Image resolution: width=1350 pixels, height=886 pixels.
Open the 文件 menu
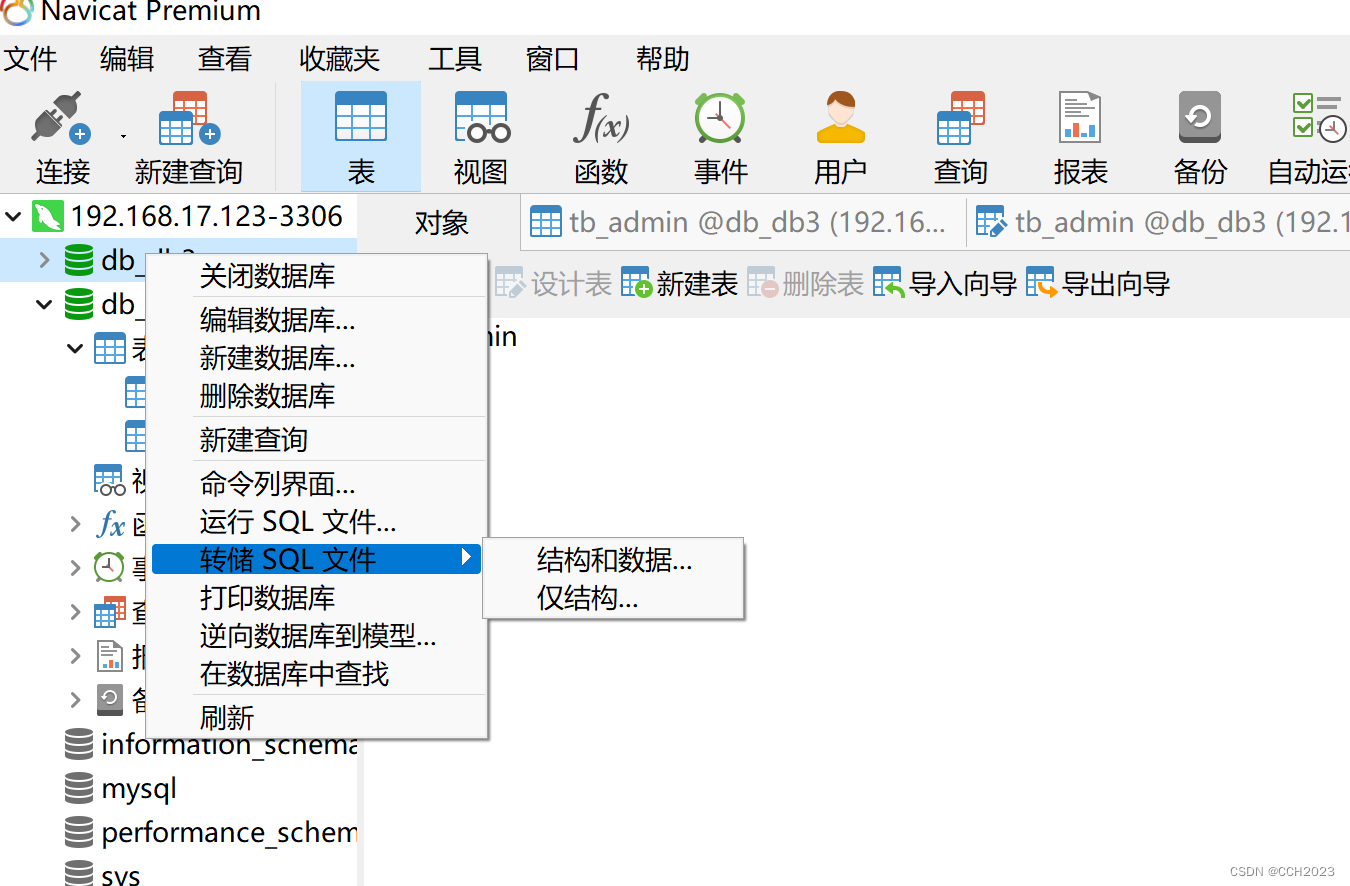pyautogui.click(x=31, y=59)
